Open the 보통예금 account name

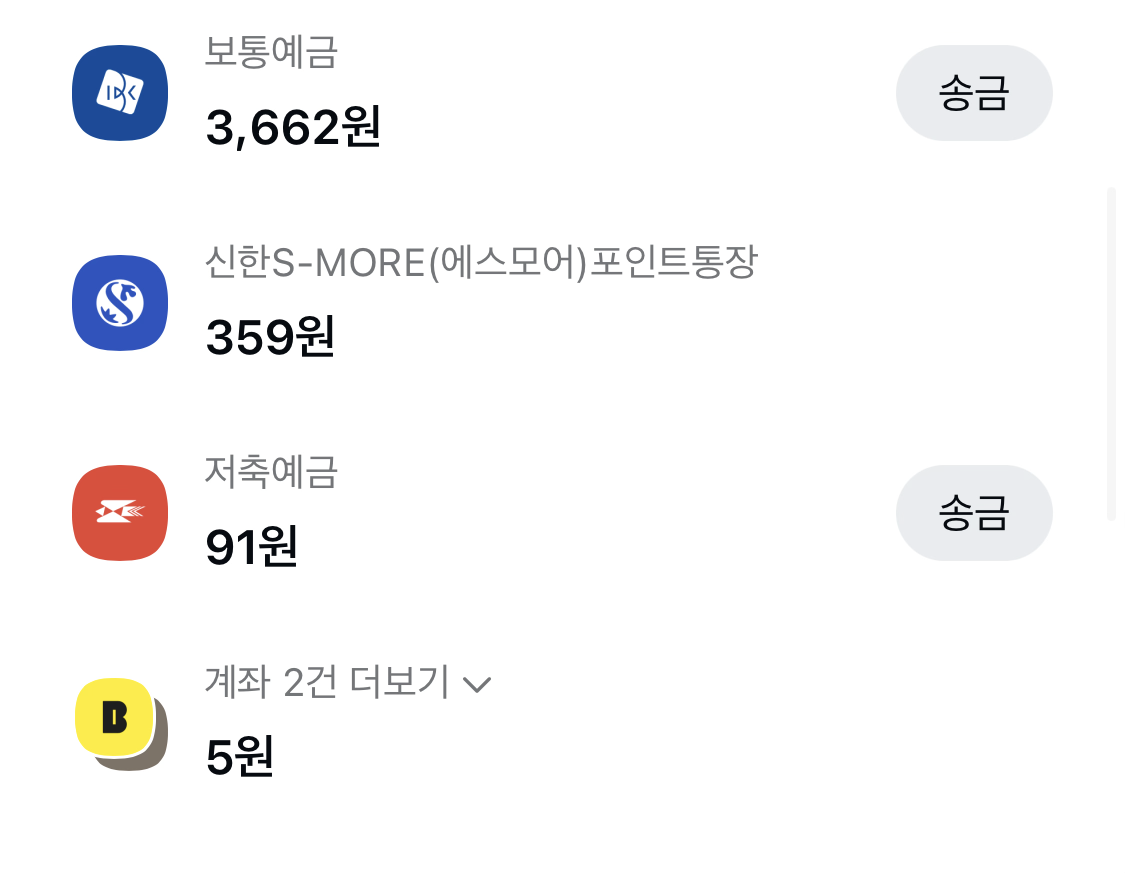pos(271,53)
